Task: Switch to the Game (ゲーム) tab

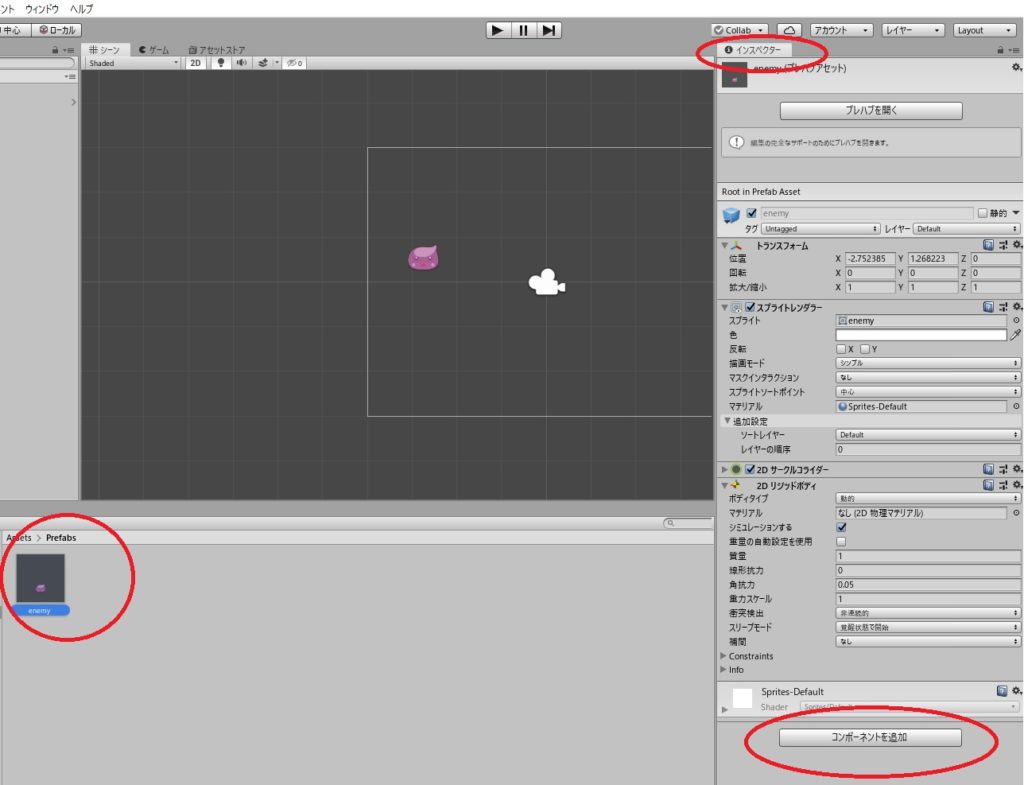Action: point(154,50)
